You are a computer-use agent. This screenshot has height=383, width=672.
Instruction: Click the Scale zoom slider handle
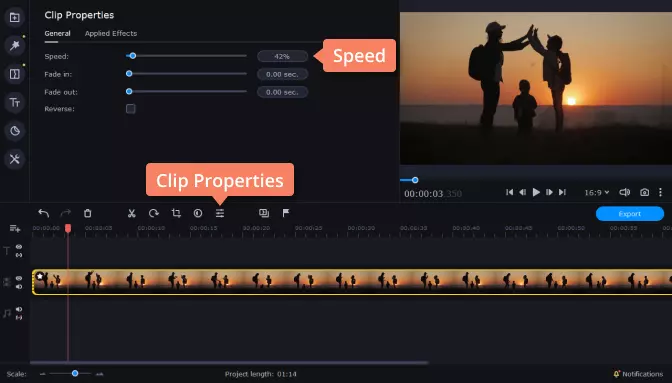click(x=75, y=374)
